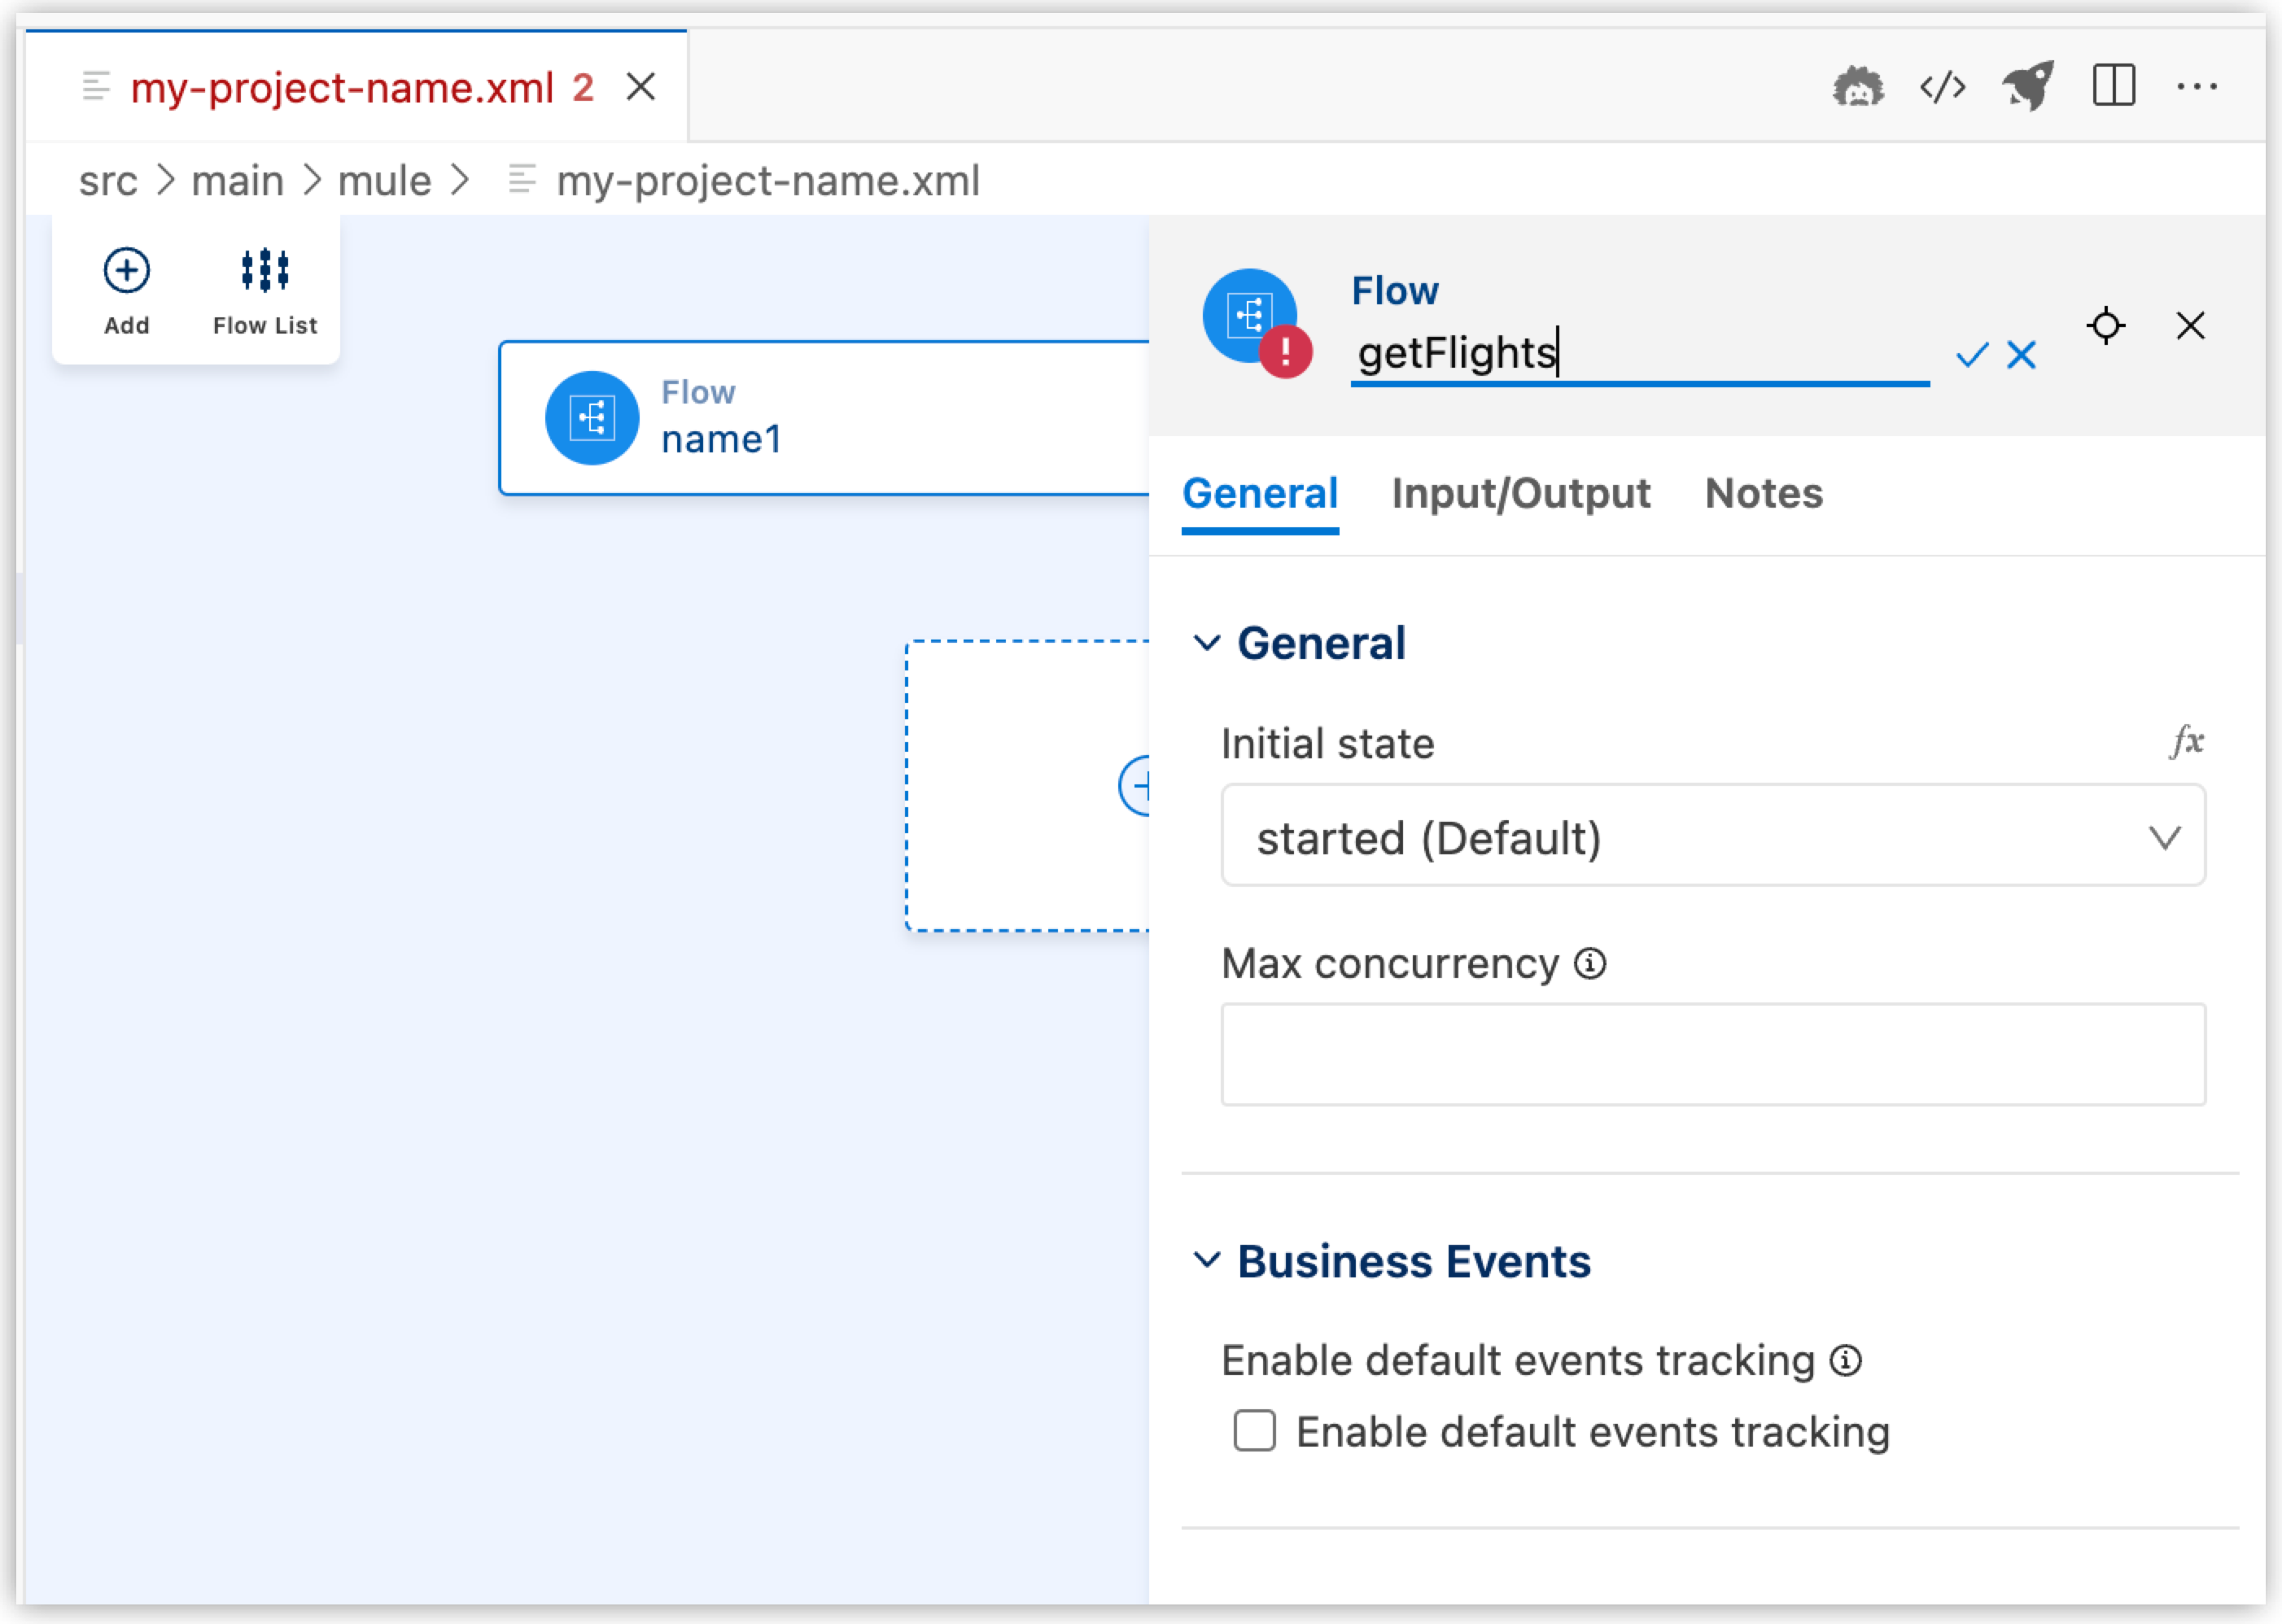
Task: Switch to XML view with the code icon
Action: pos(1941,86)
